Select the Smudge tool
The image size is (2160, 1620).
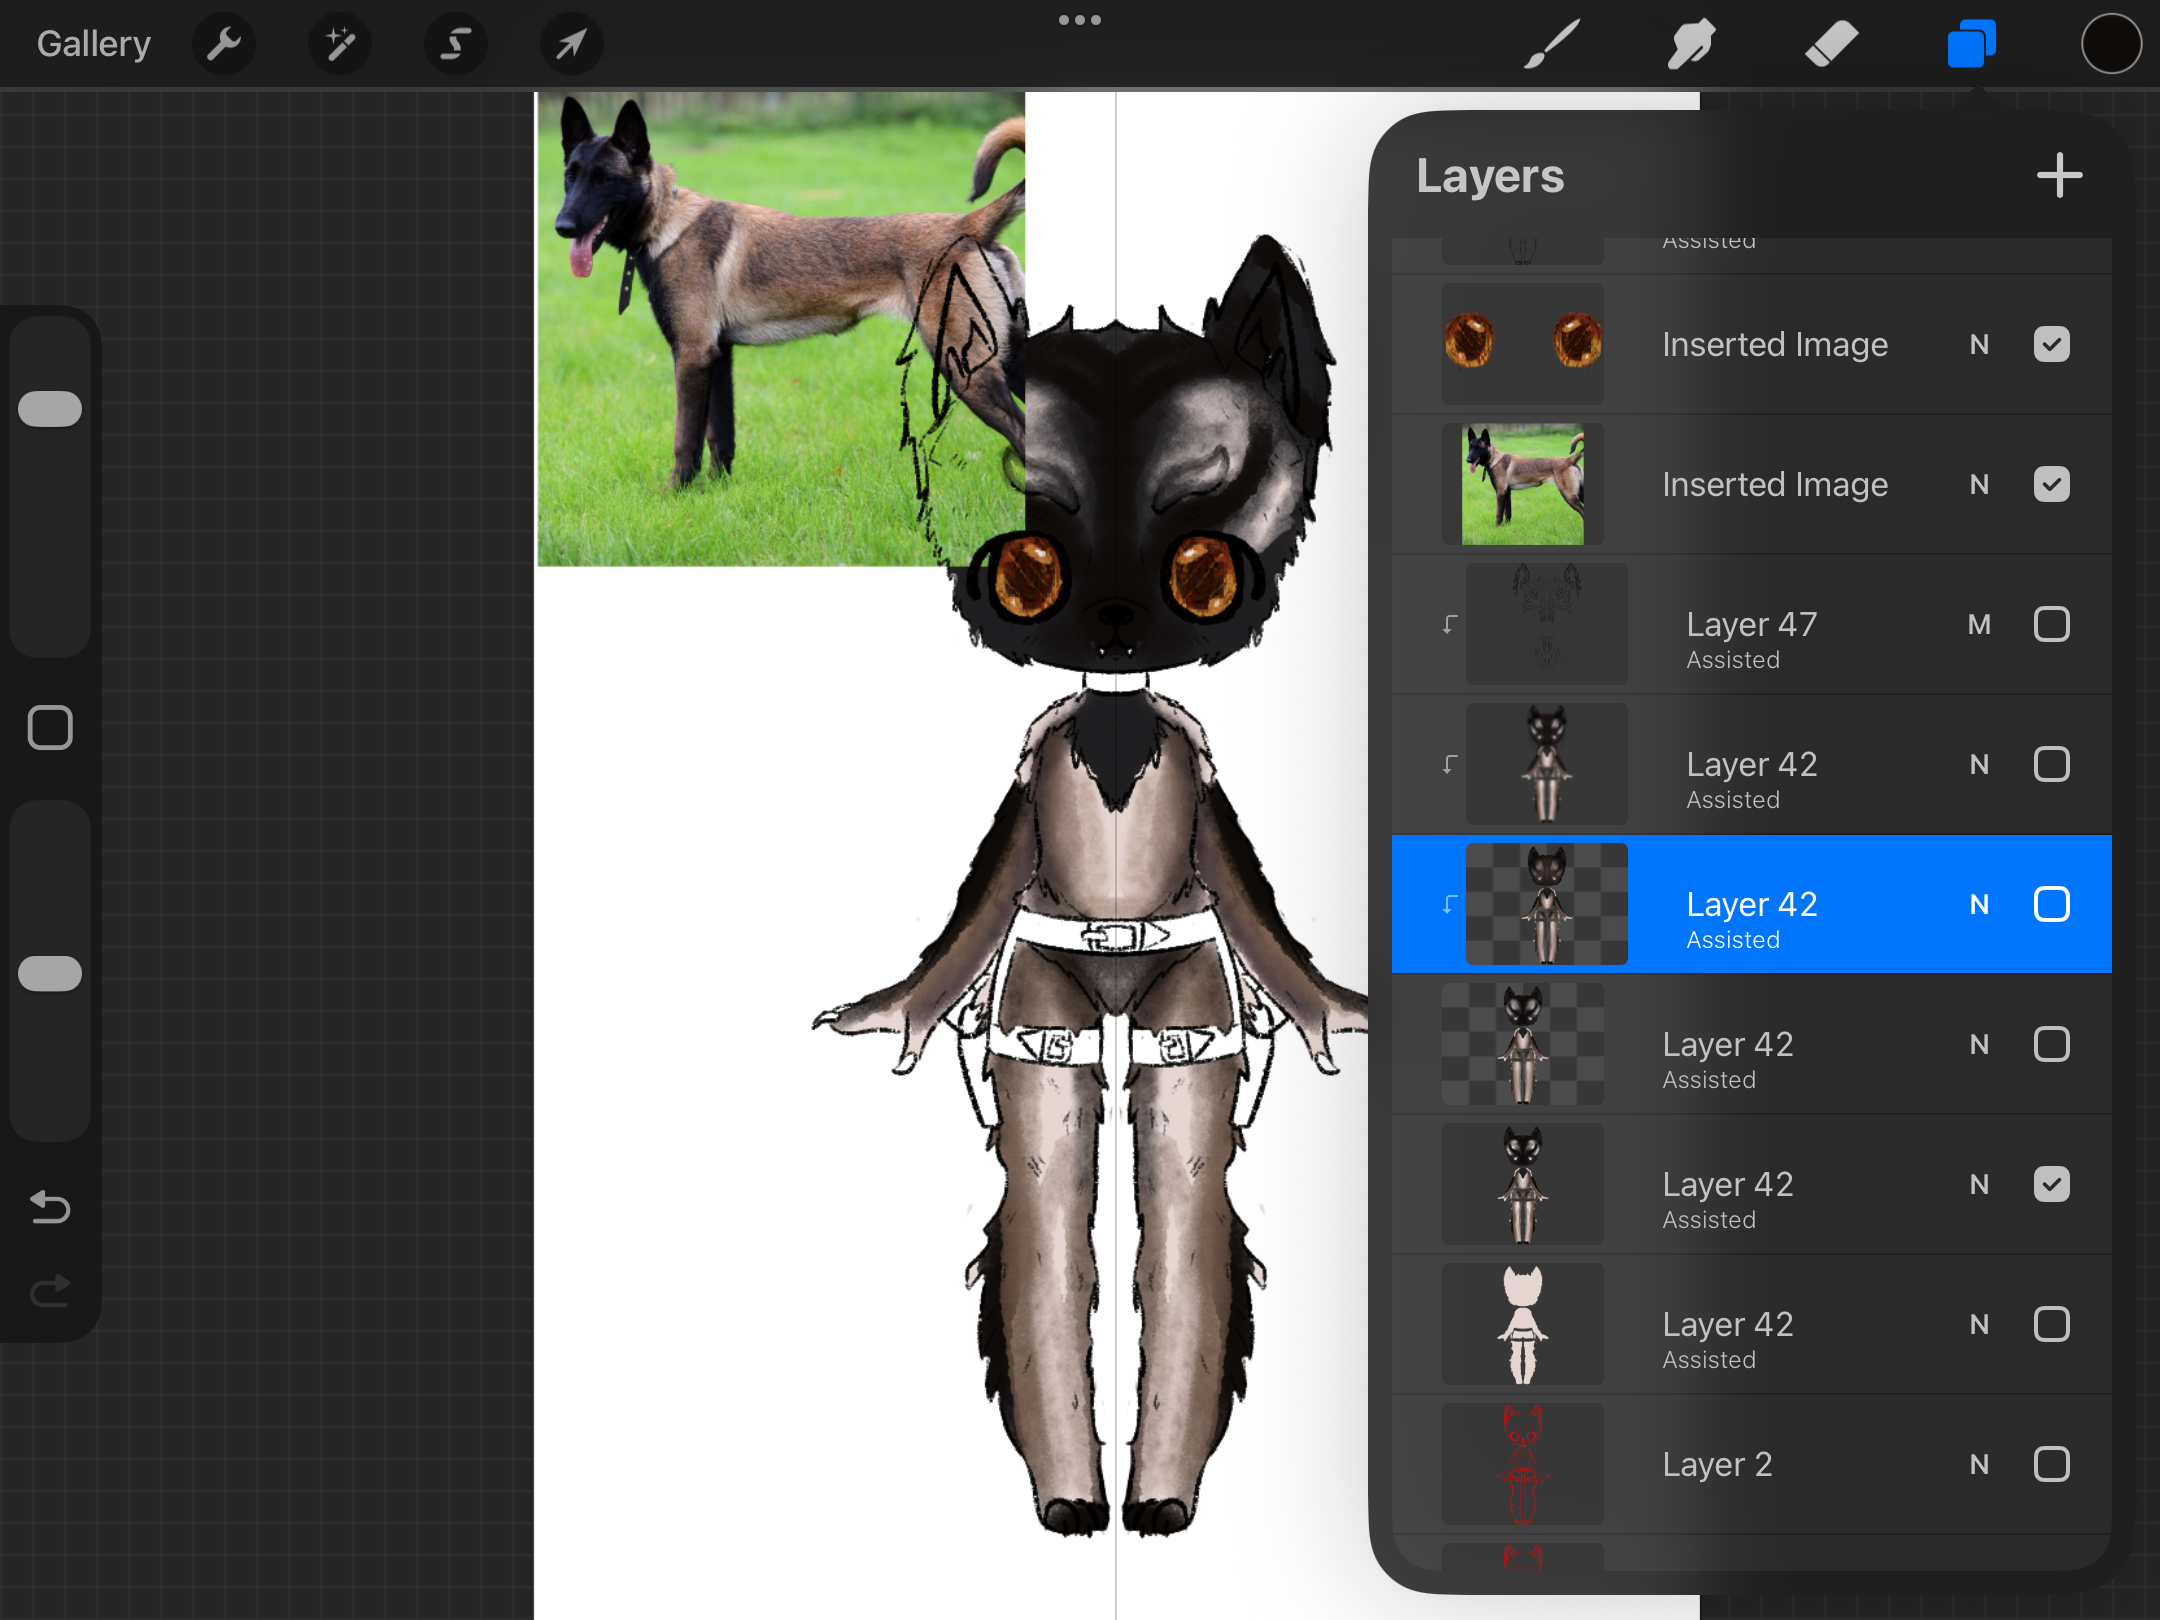[x=1691, y=44]
